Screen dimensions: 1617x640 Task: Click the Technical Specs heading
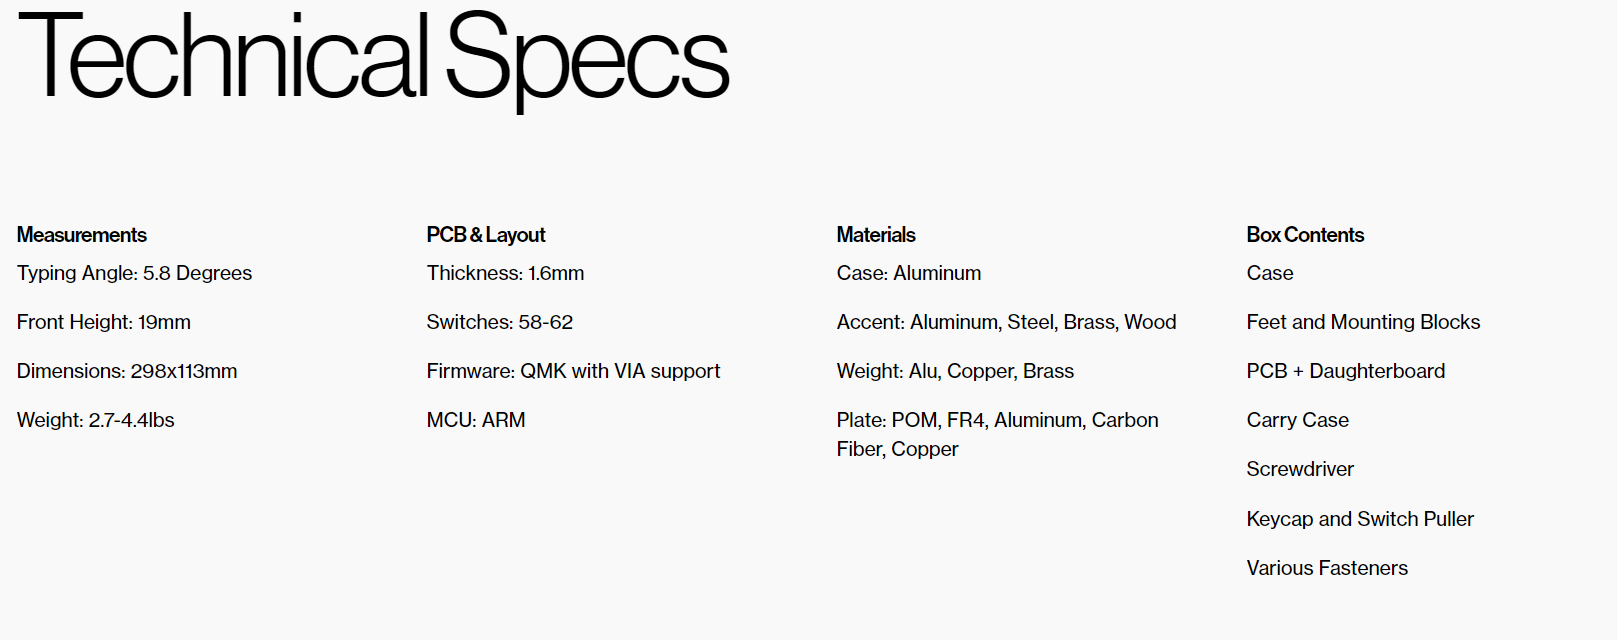pyautogui.click(x=373, y=58)
